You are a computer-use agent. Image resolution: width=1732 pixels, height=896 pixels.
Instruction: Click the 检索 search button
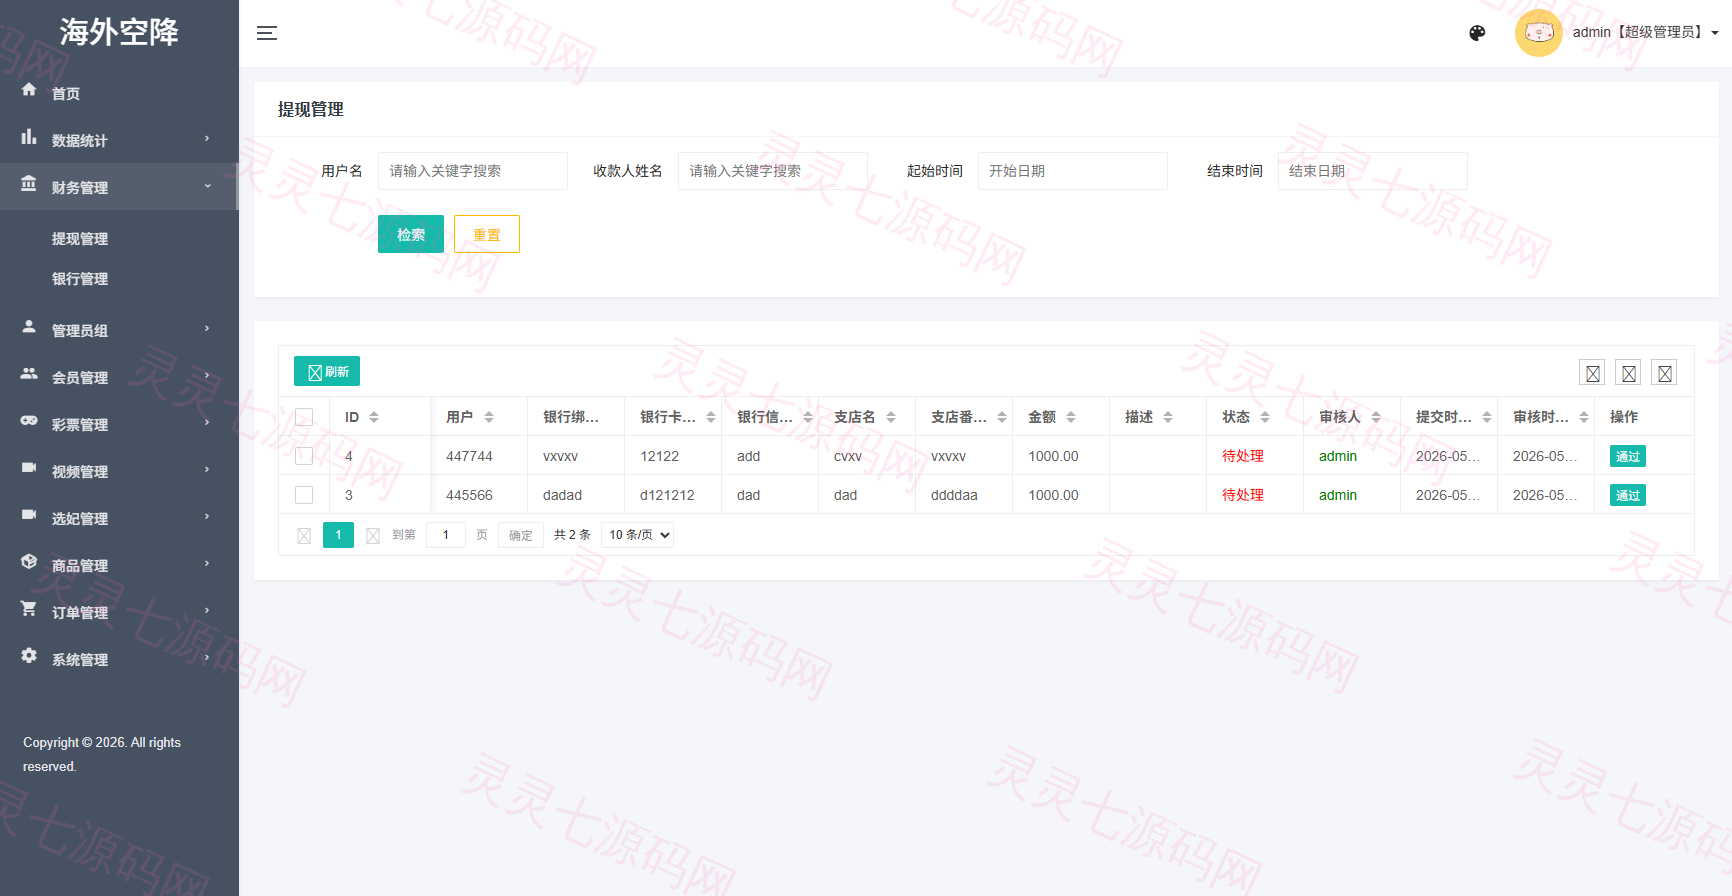pos(411,234)
